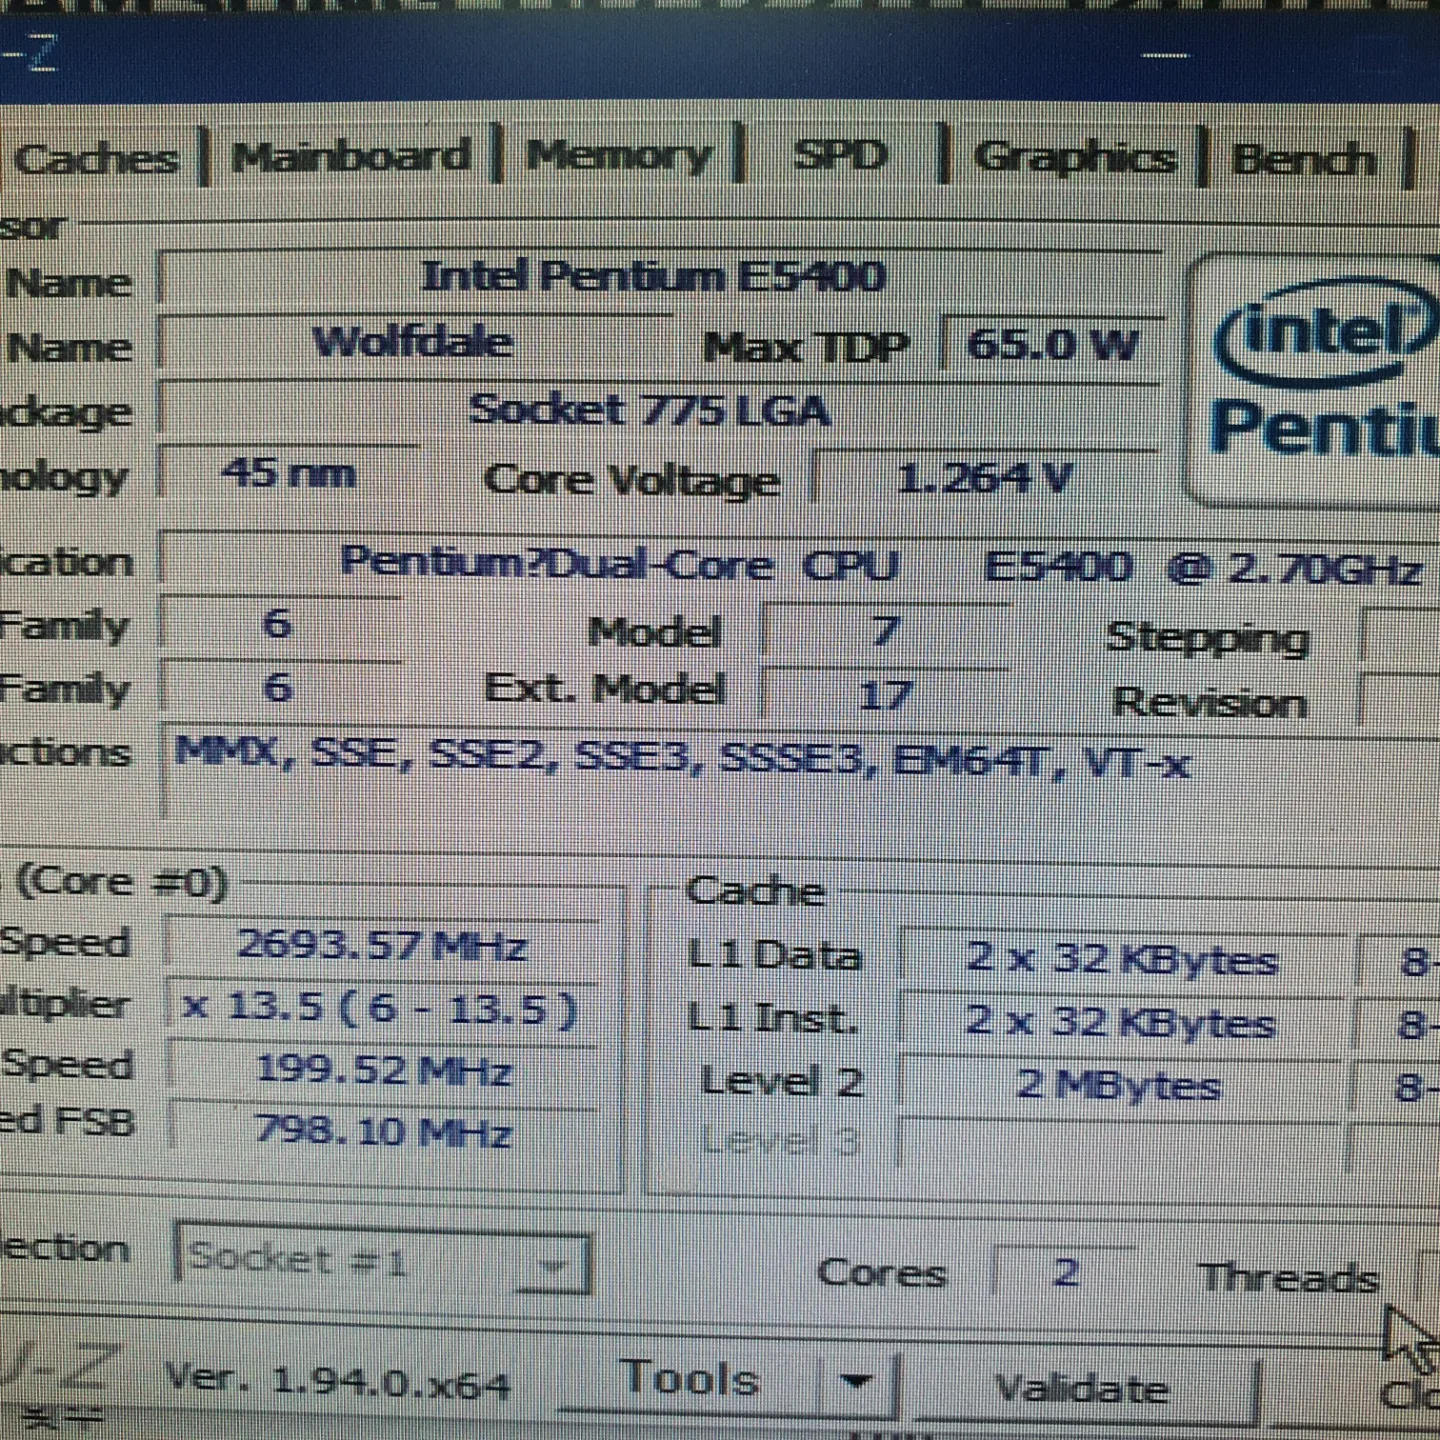Click the Model value 7
The height and width of the screenshot is (1440, 1440).
884,632
